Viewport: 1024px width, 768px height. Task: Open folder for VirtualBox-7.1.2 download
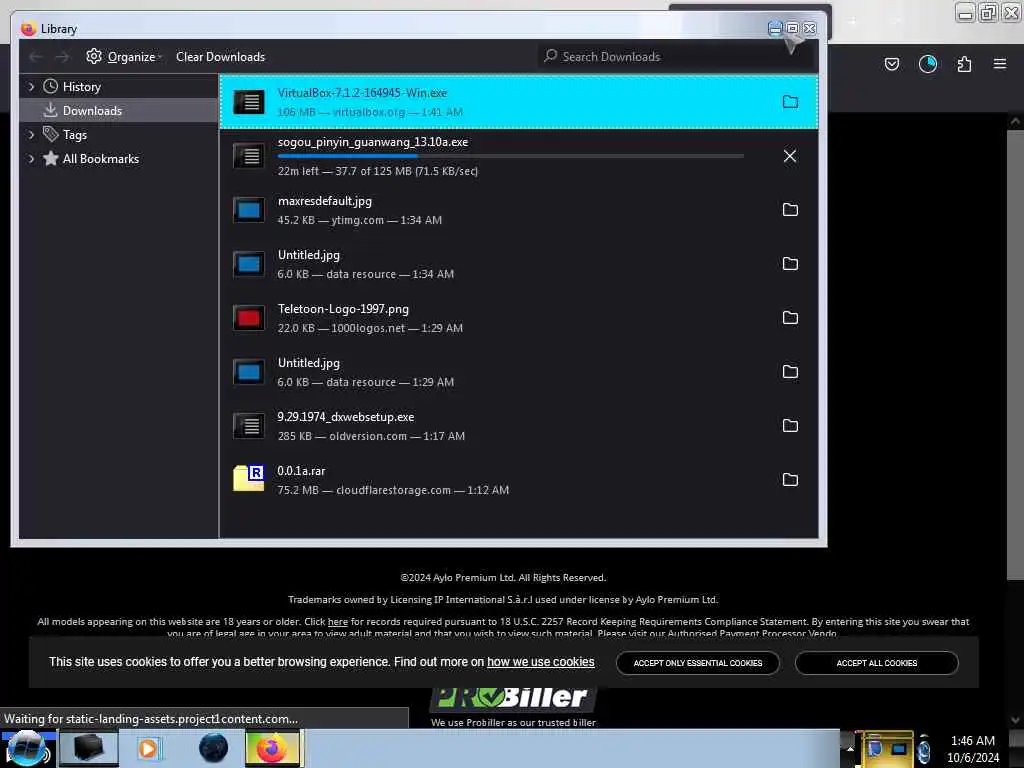790,102
